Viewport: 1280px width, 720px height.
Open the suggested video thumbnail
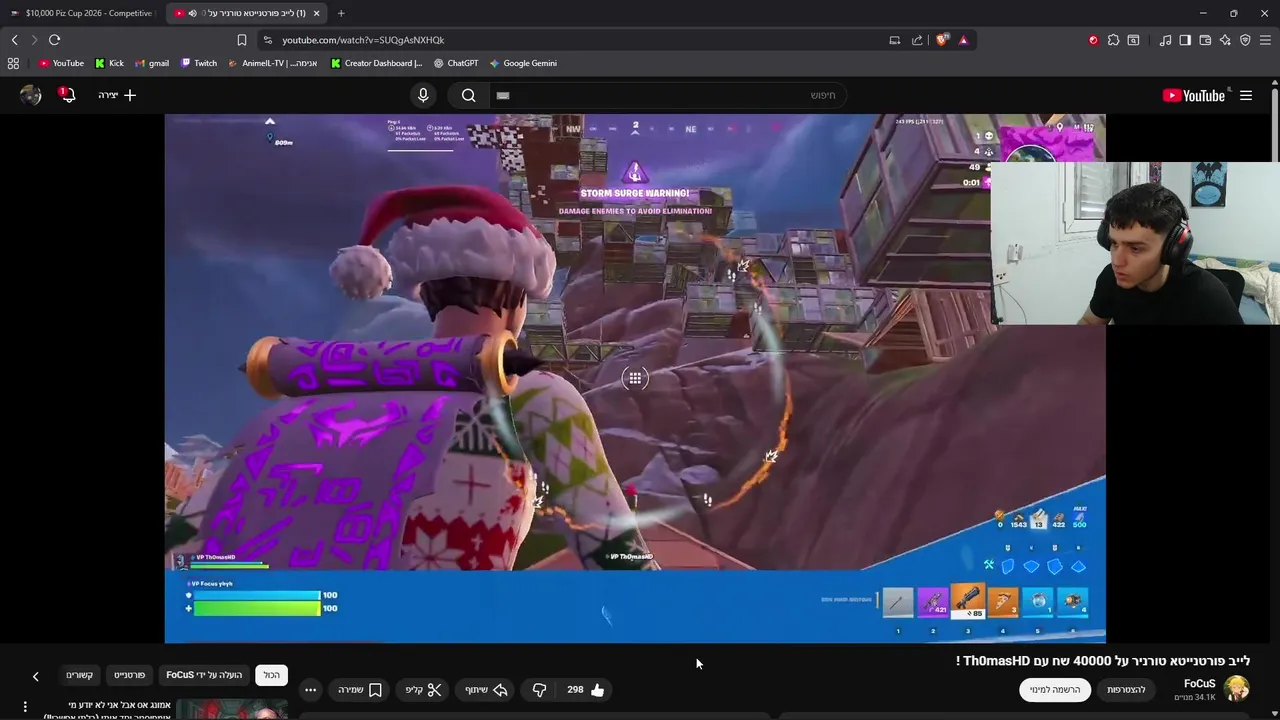[x=232, y=709]
